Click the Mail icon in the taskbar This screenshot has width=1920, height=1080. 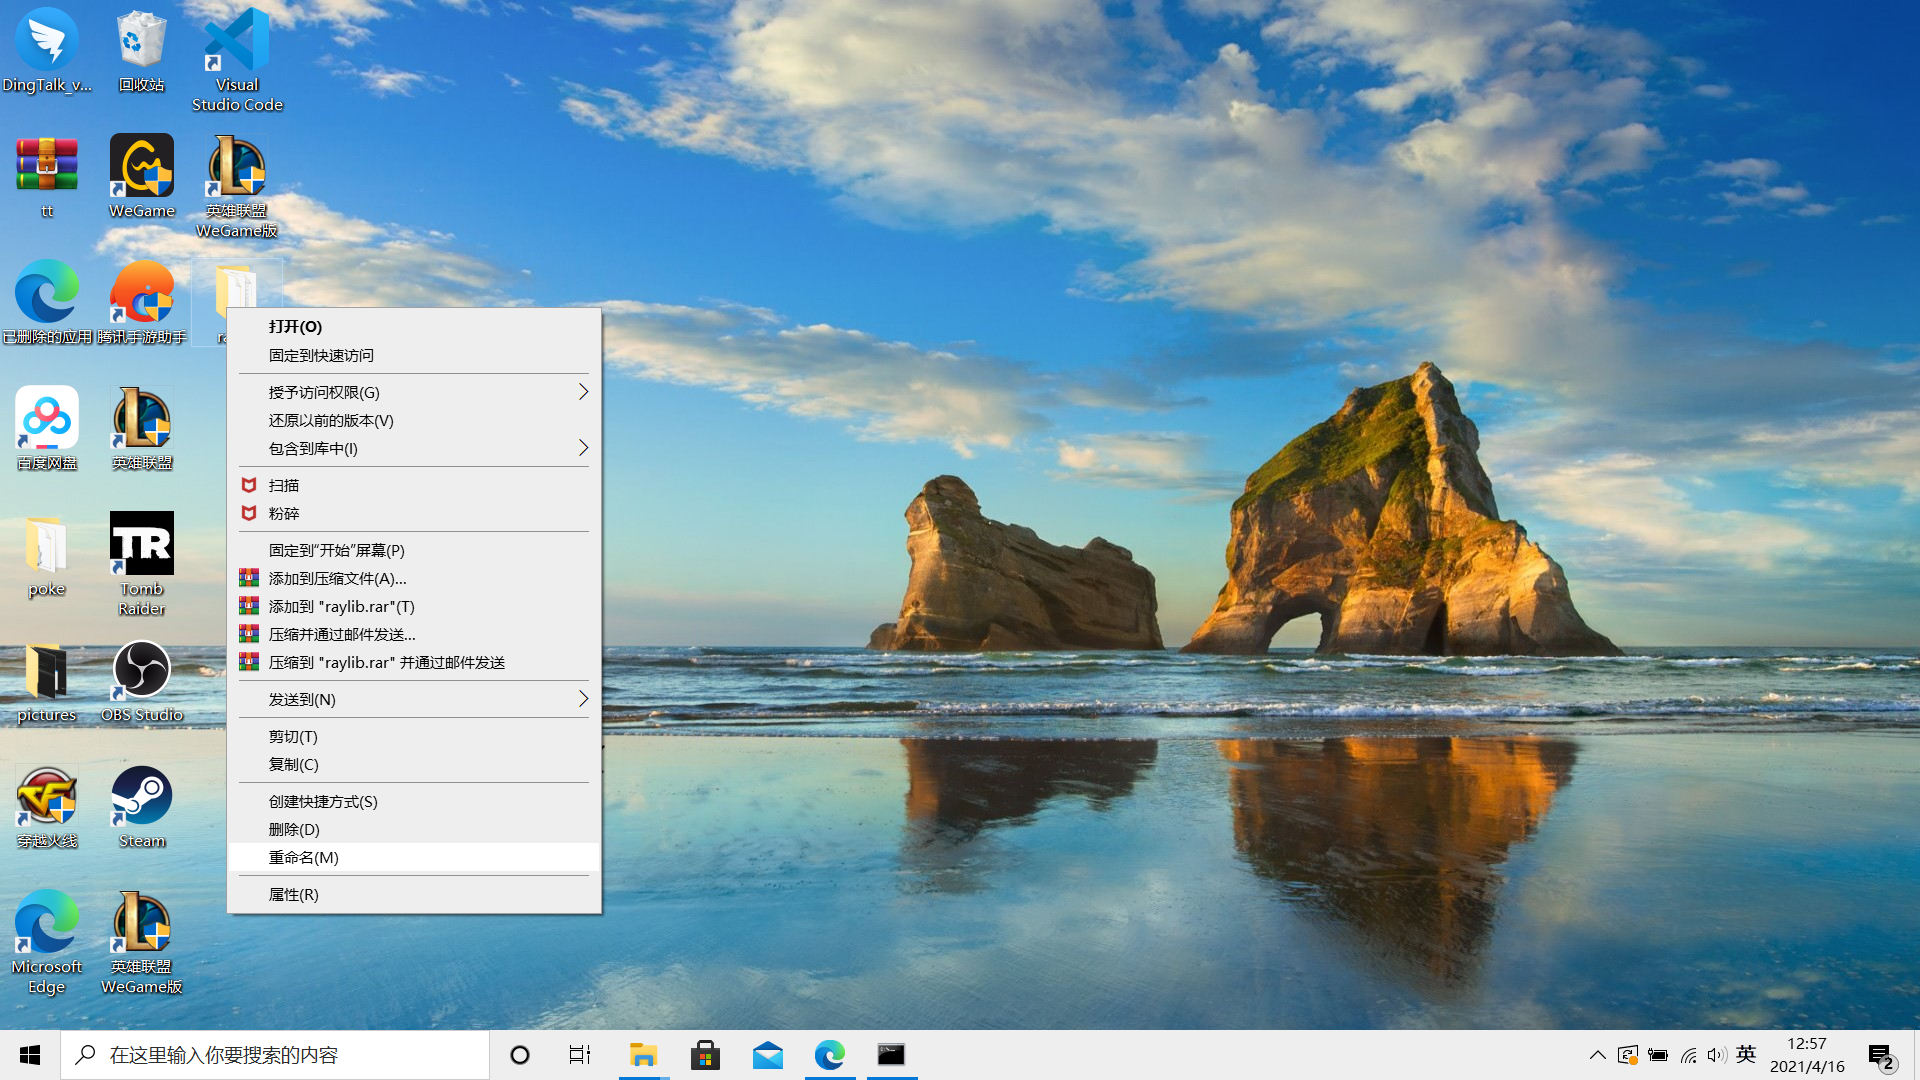click(x=767, y=1055)
